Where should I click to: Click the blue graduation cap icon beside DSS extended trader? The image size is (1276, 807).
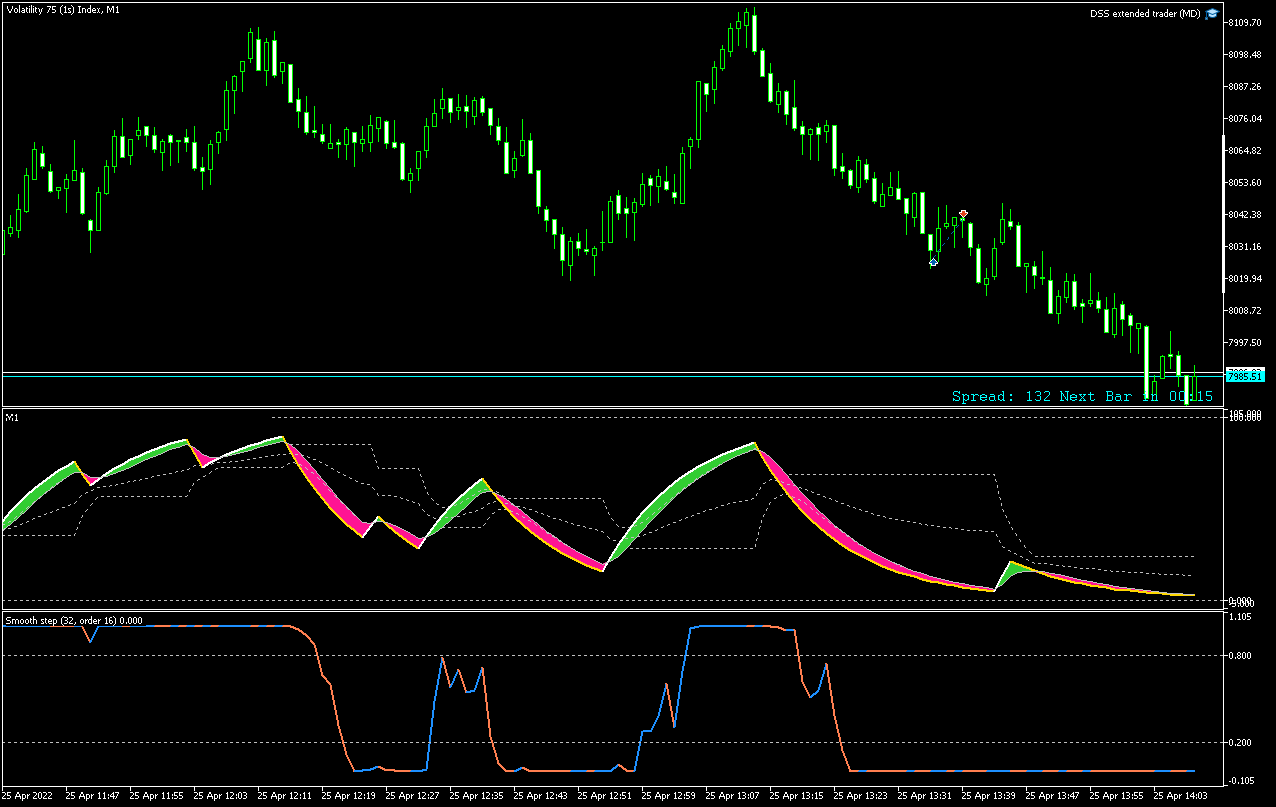click(x=1211, y=13)
